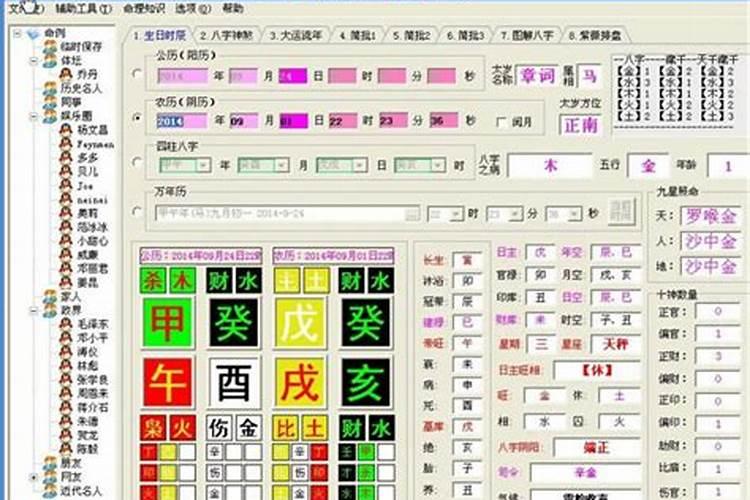Click the 天 nine-star value 罗喉金

711,216
